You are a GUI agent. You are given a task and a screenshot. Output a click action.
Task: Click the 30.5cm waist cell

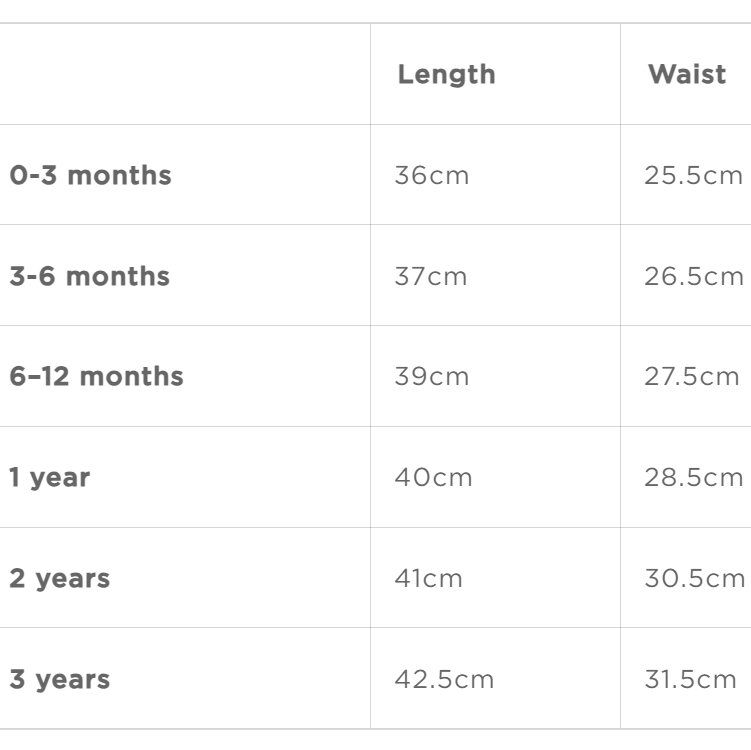[694, 578]
